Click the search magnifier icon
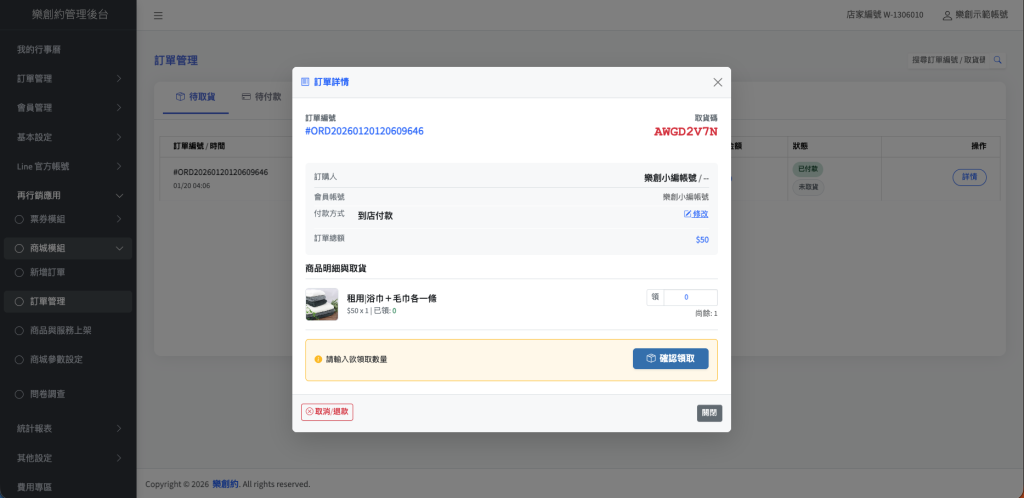Image resolution: width=1024 pixels, height=498 pixels. click(x=997, y=61)
